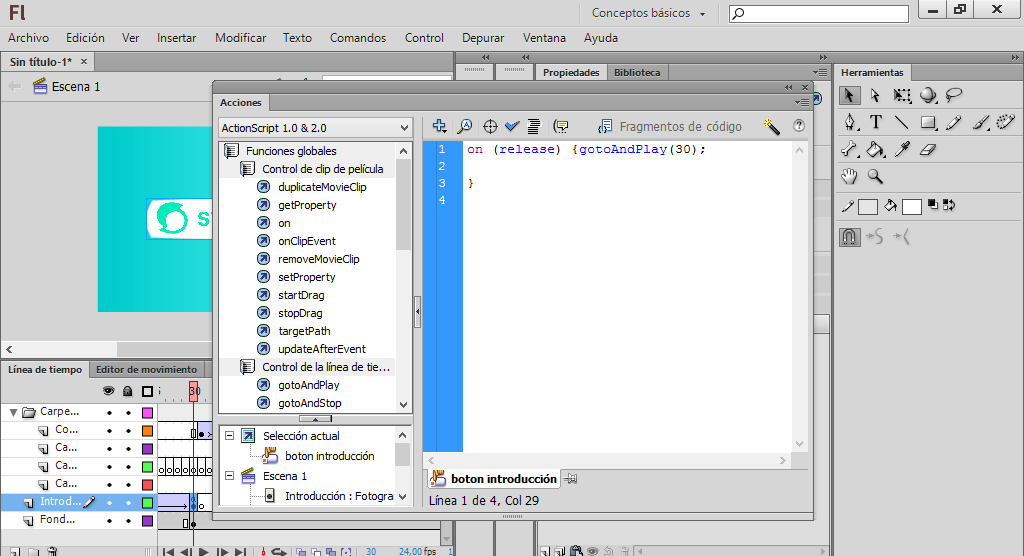Select the Bone tool
The width and height of the screenshot is (1024, 556).
[x=849, y=150]
